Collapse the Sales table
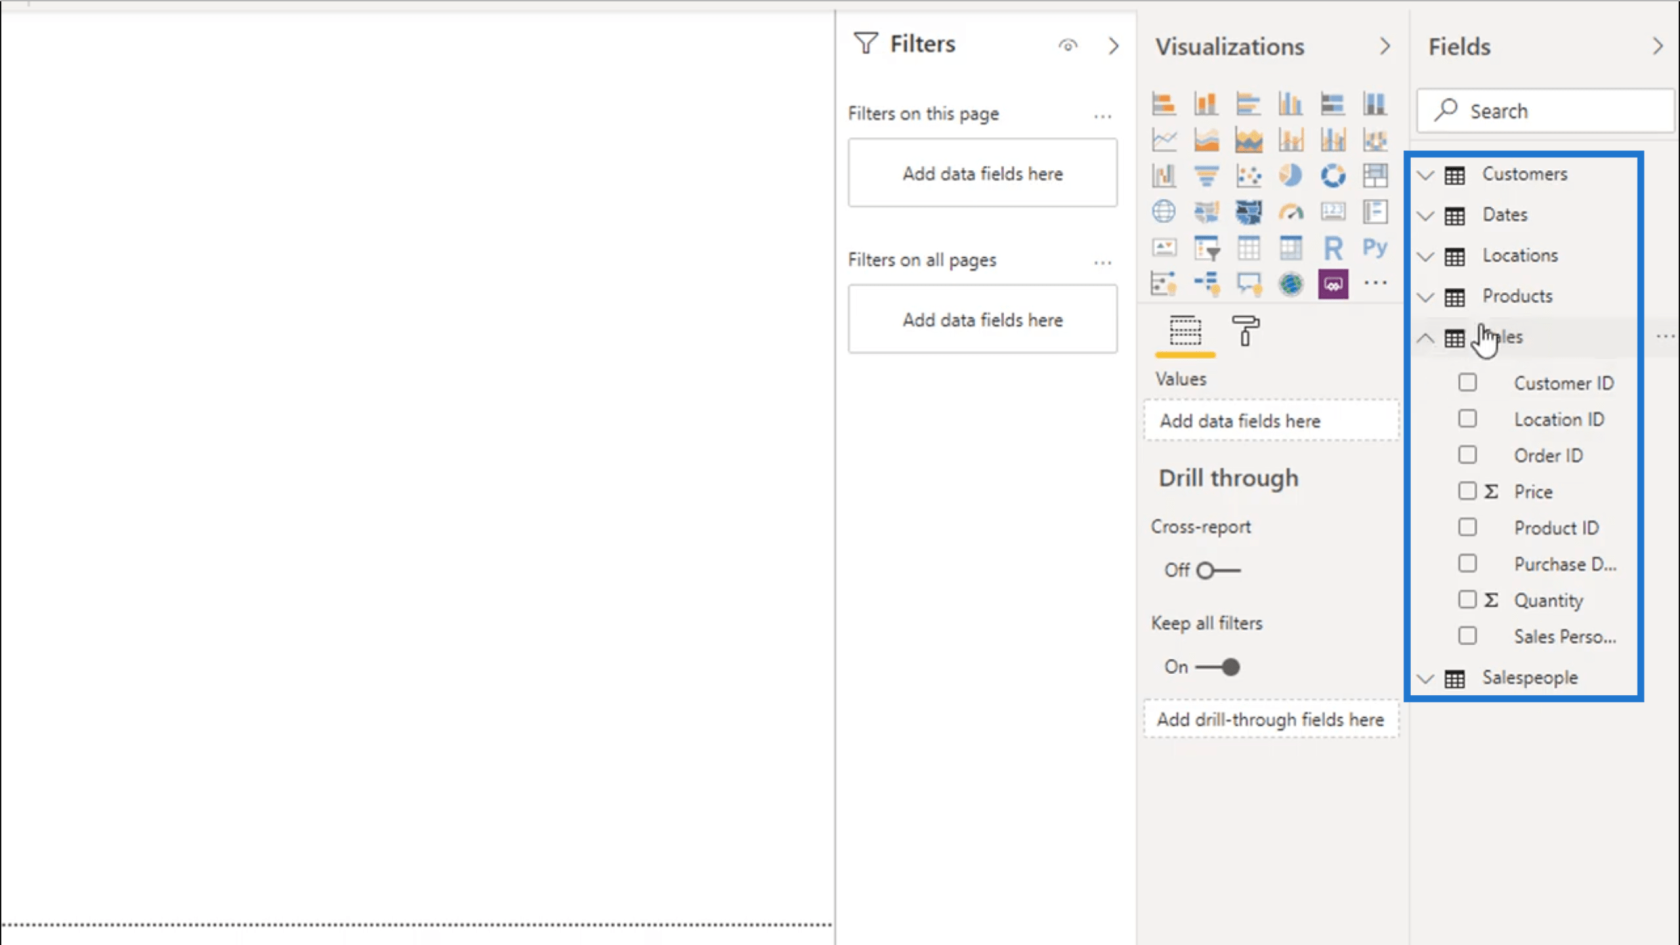Screen dimensions: 1680x945 (1426, 338)
